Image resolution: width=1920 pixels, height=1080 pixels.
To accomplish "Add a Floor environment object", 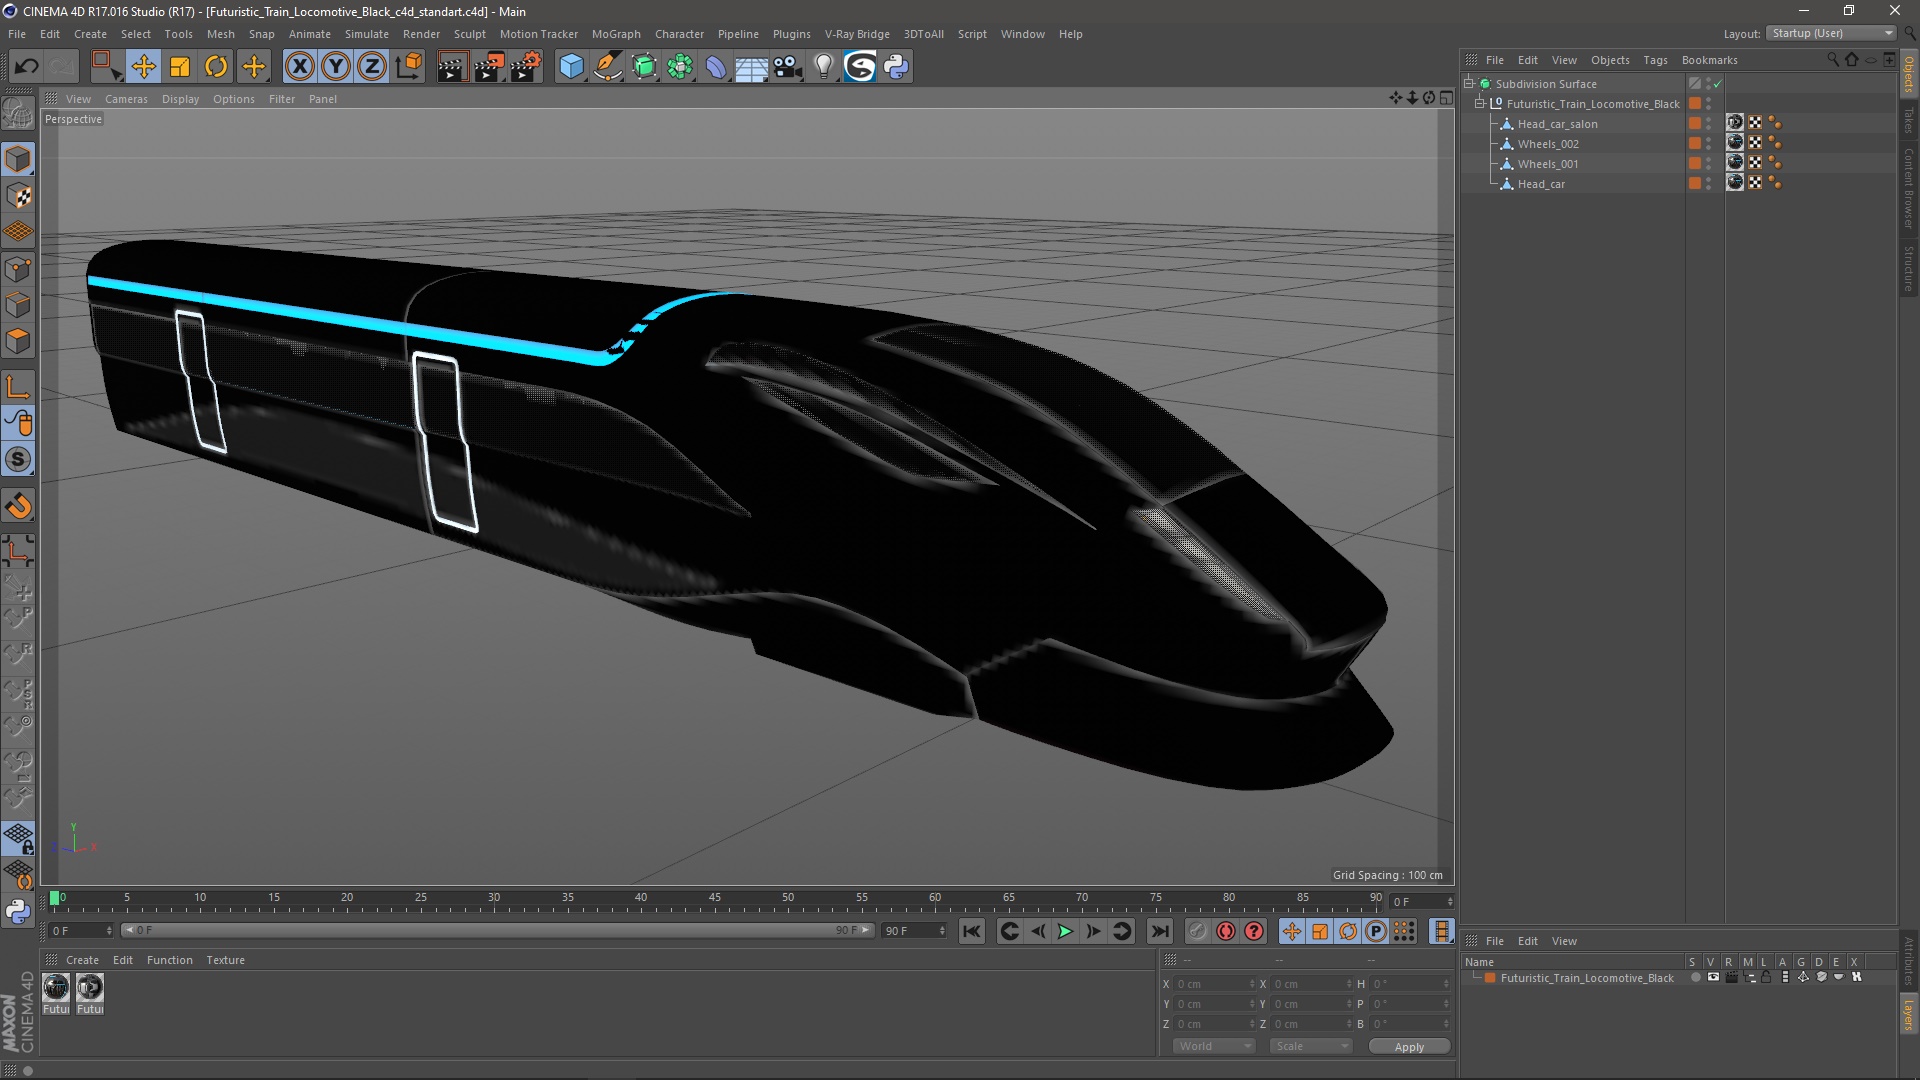I will coord(752,67).
